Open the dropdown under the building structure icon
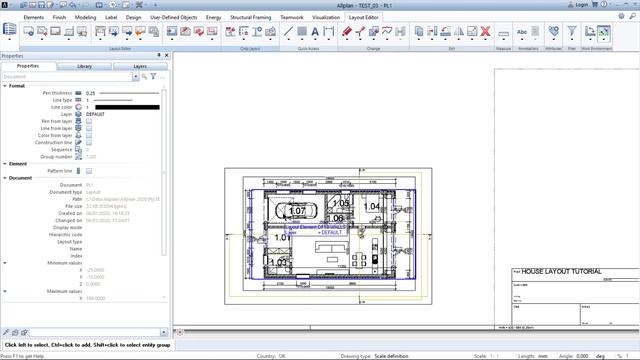Screen dimensions: 640x360 pyautogui.click(x=9, y=39)
